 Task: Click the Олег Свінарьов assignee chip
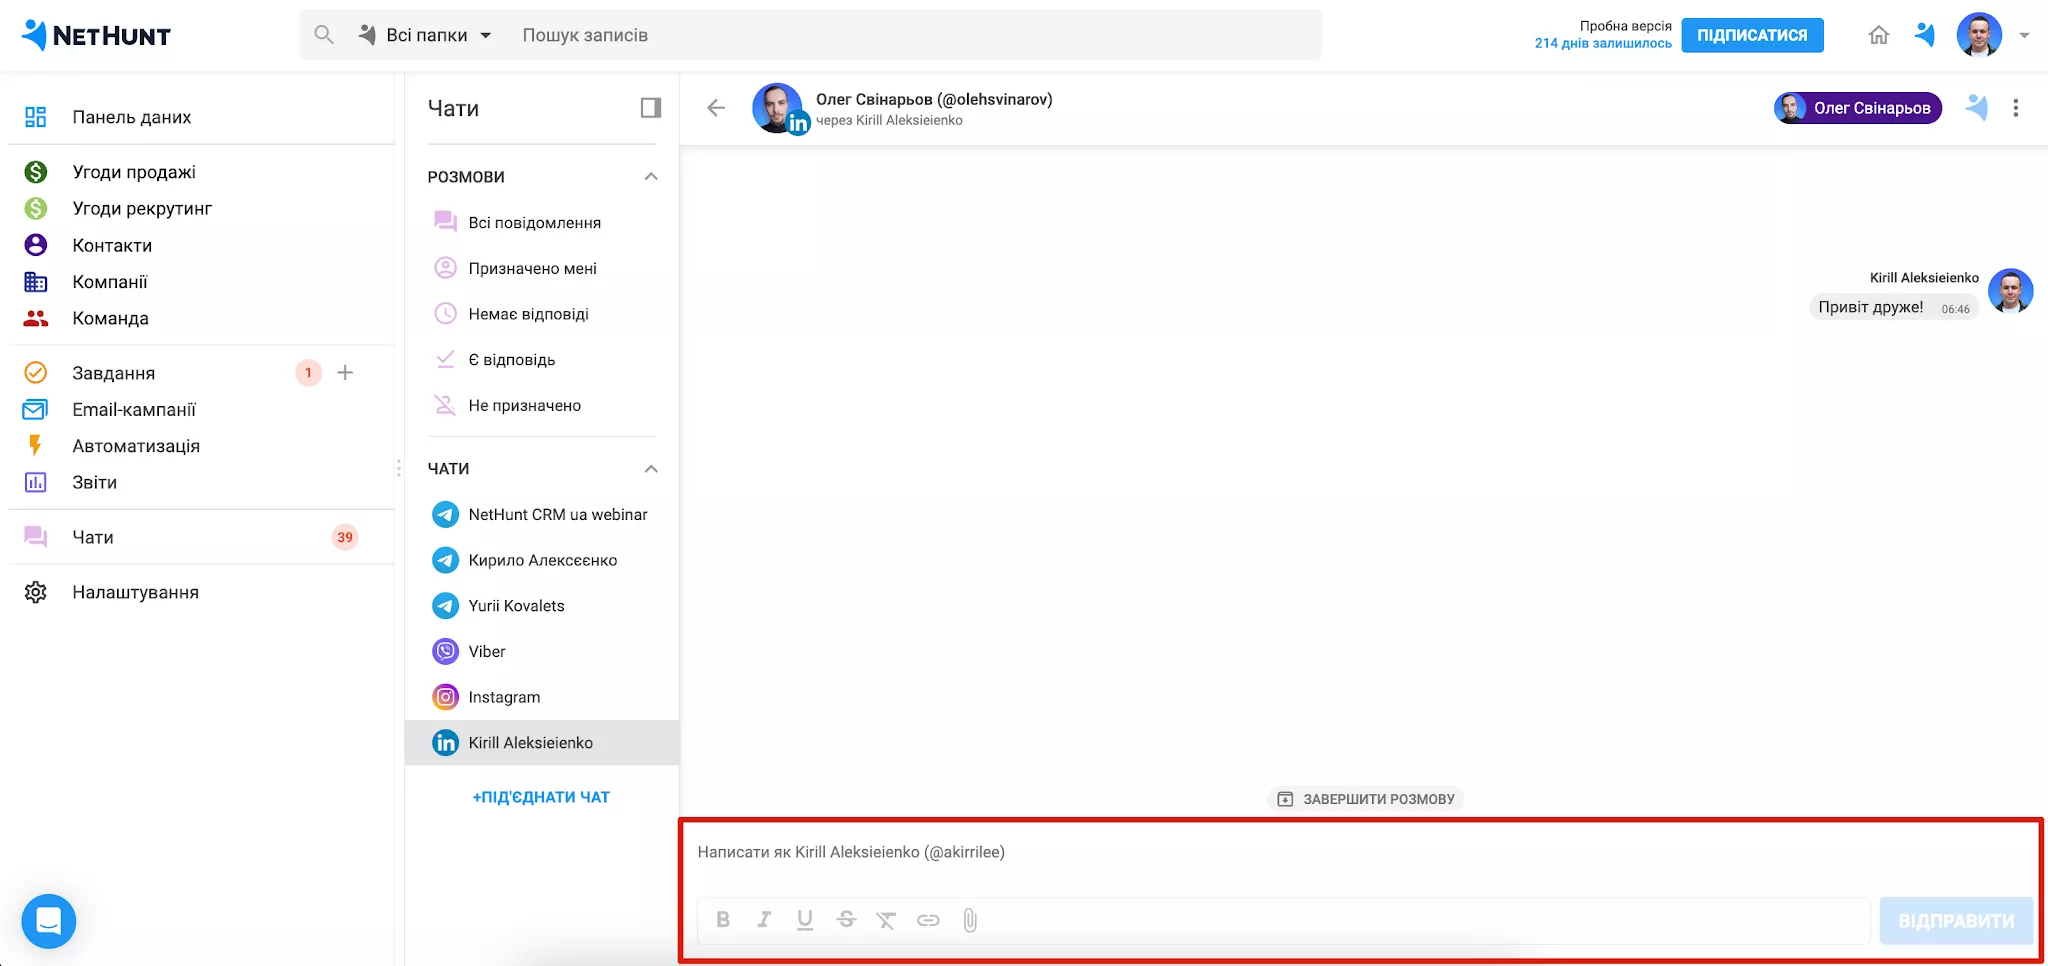point(1858,108)
